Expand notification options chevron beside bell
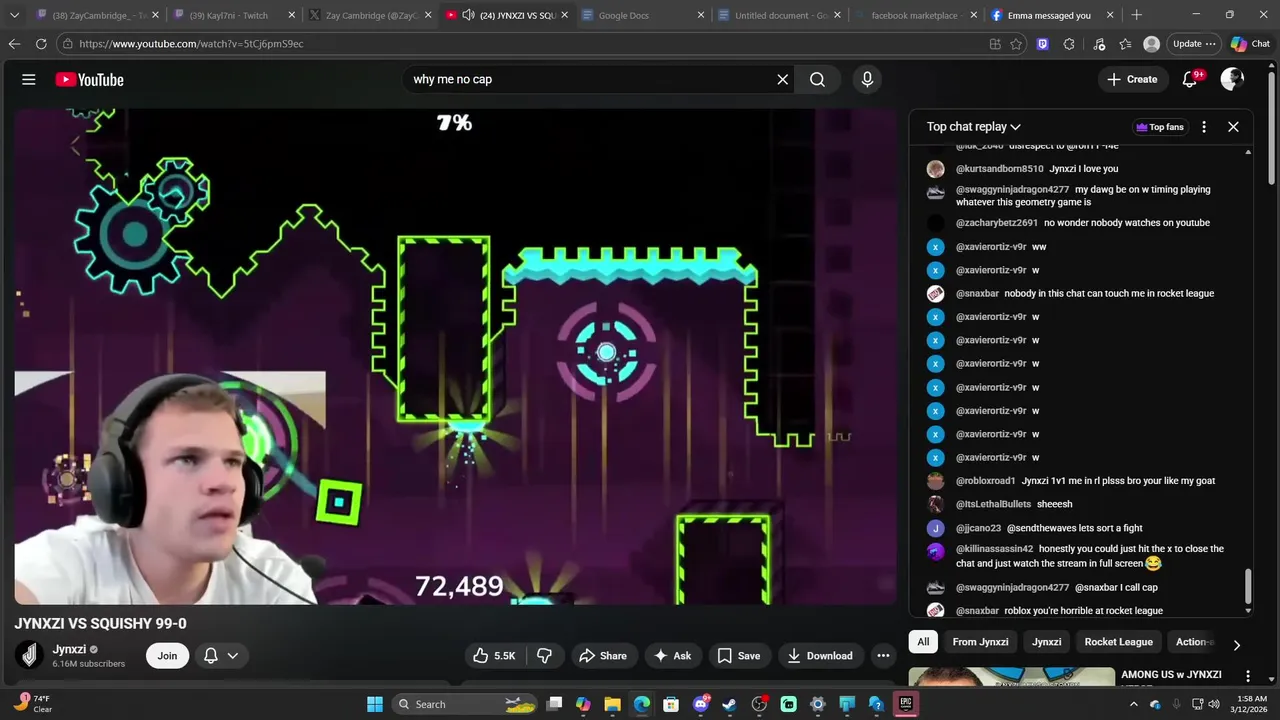 (x=233, y=656)
